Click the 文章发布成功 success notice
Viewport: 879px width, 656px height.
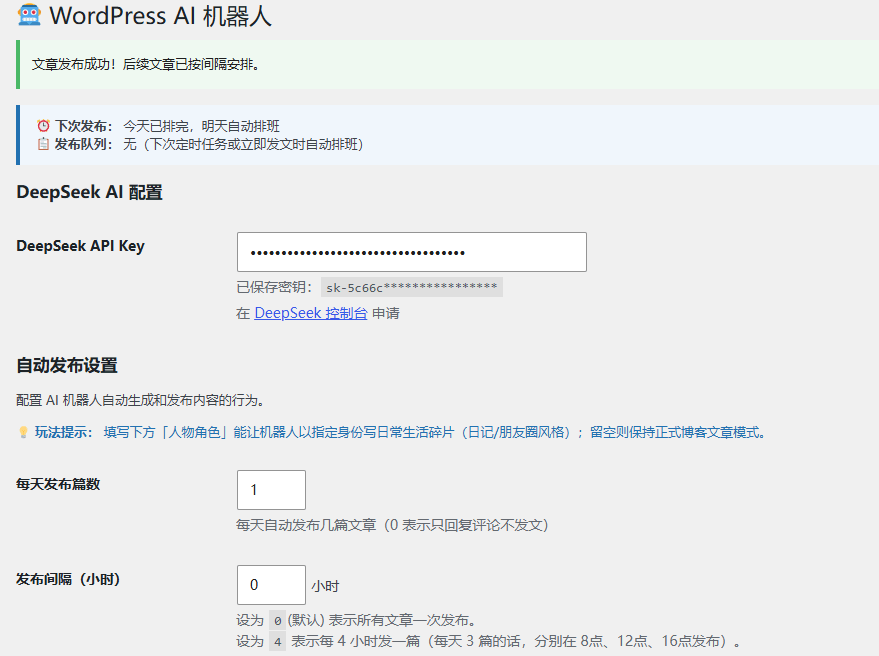coord(447,64)
